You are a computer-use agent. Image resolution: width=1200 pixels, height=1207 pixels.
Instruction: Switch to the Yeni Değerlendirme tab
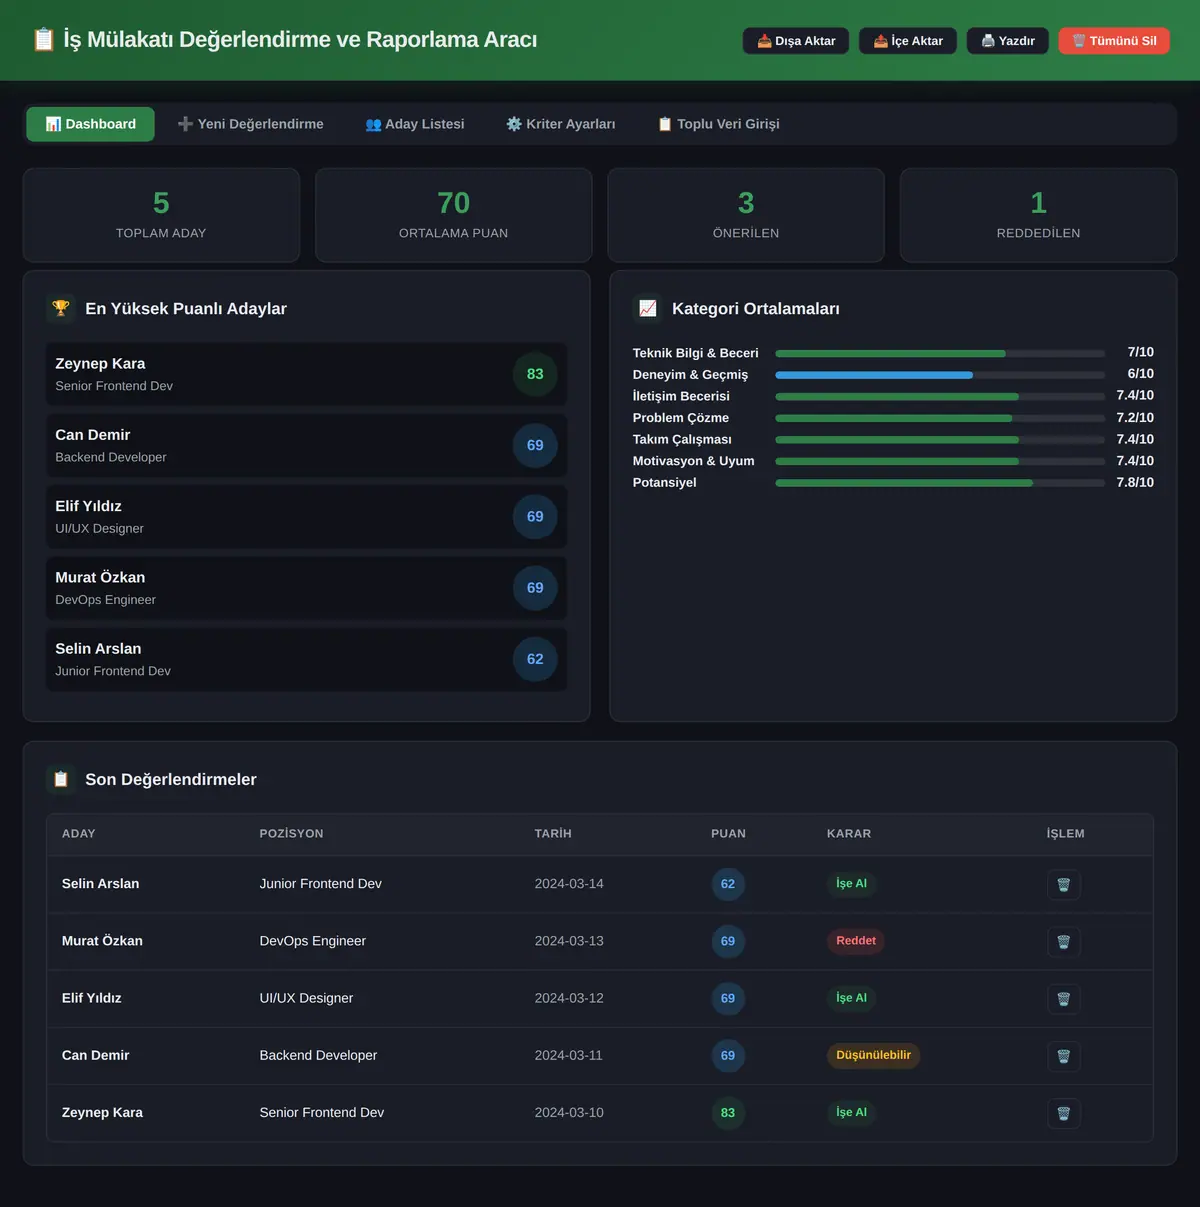251,124
